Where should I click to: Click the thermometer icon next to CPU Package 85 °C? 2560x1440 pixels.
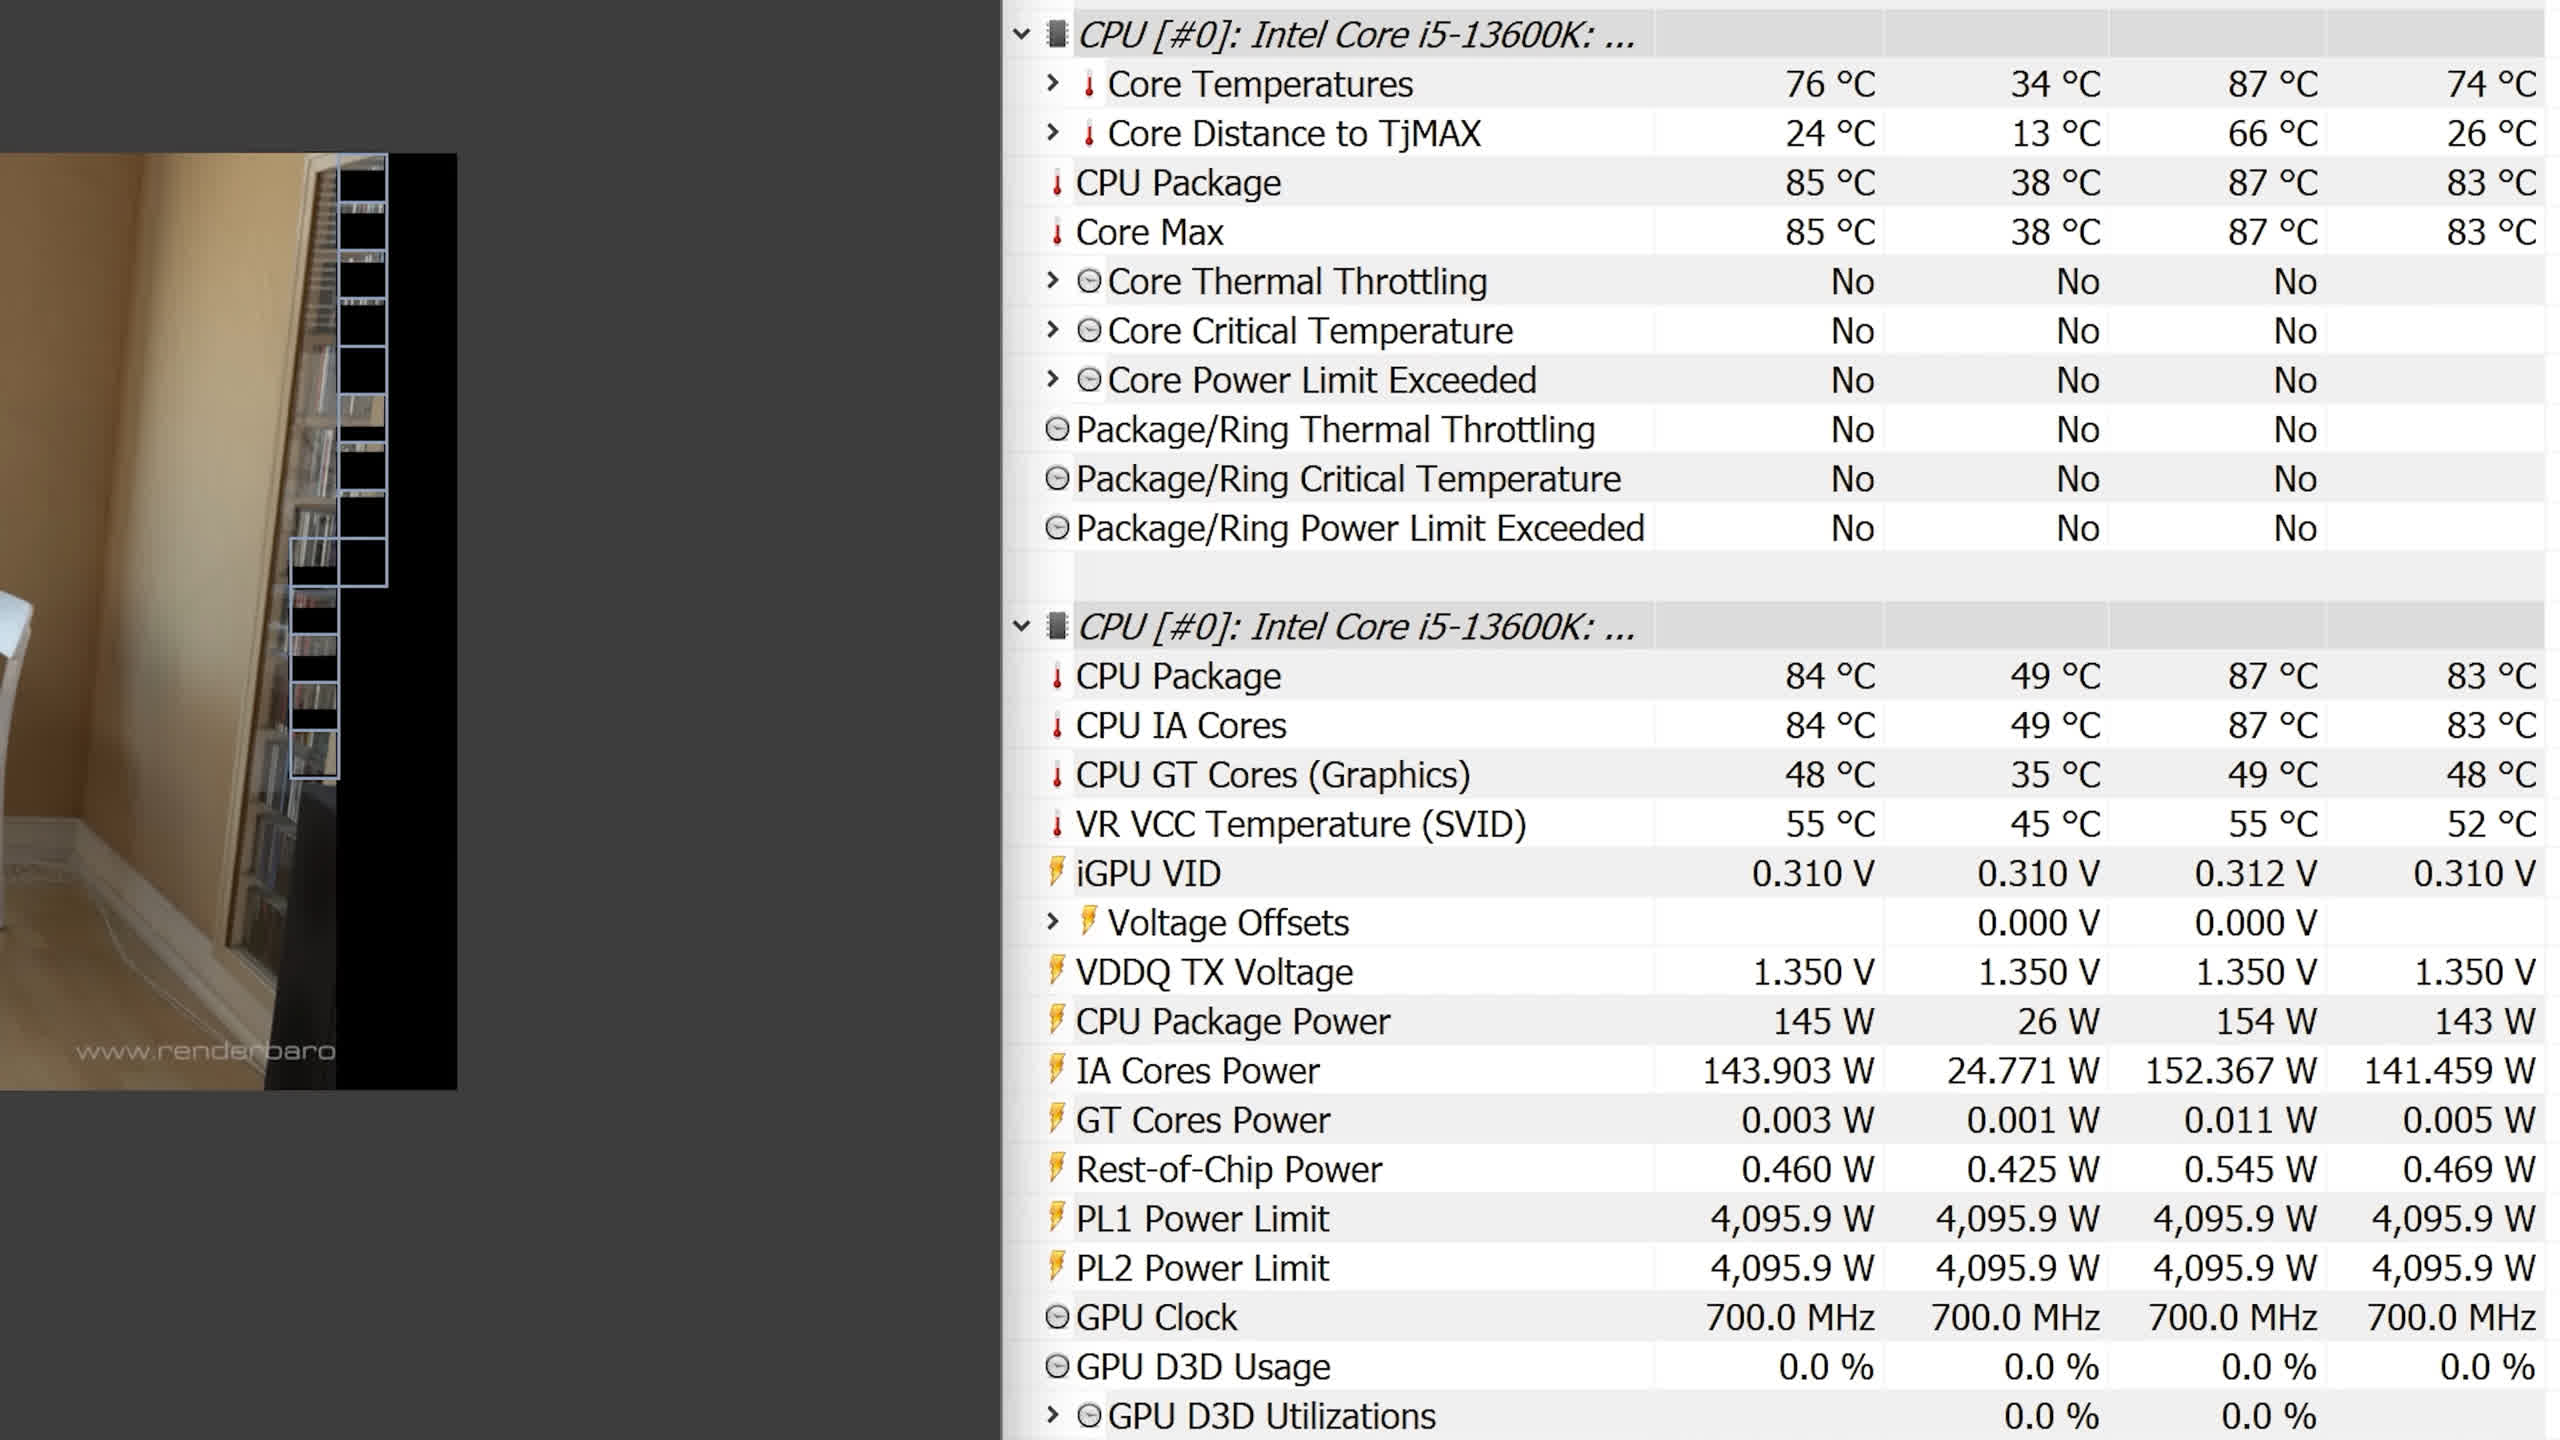pos(1057,184)
